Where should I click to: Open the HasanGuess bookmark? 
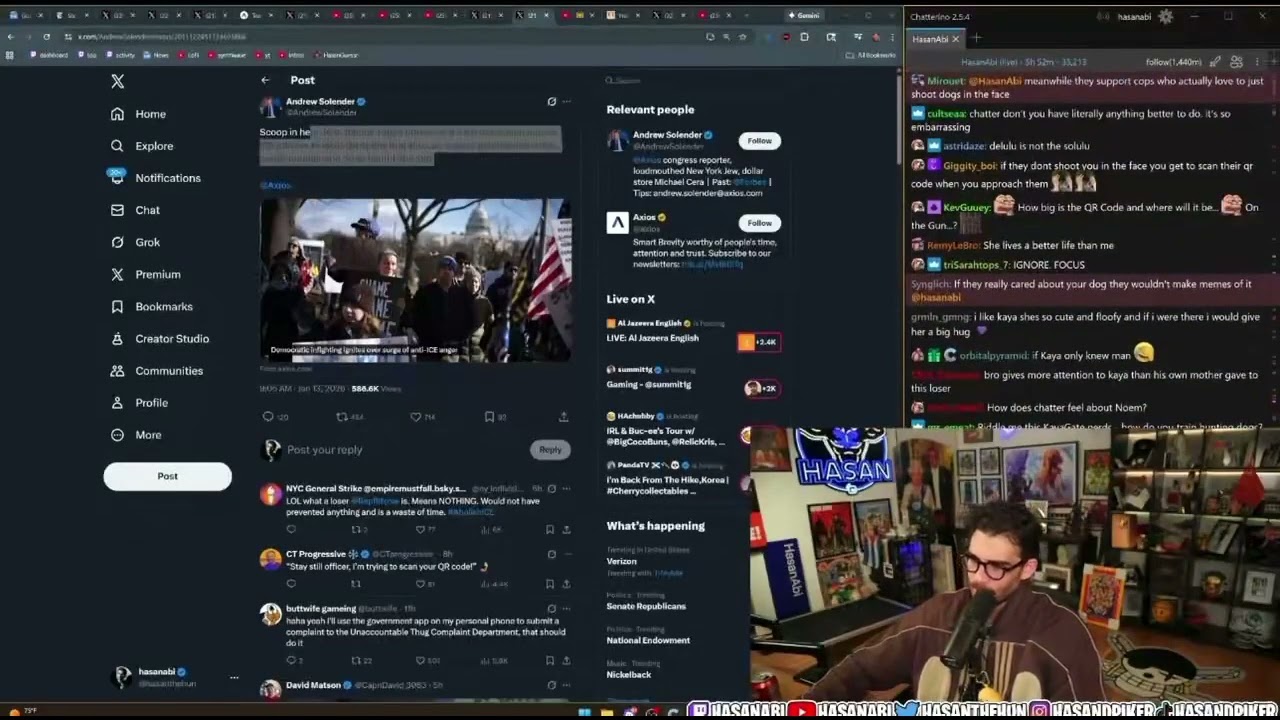335,55
